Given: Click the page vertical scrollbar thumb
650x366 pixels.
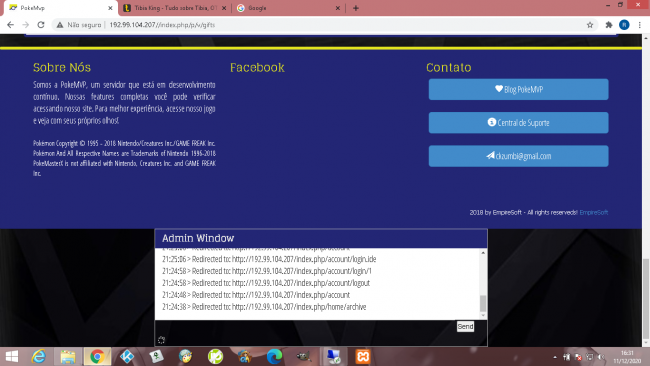Looking at the screenshot, I should (x=645, y=298).
